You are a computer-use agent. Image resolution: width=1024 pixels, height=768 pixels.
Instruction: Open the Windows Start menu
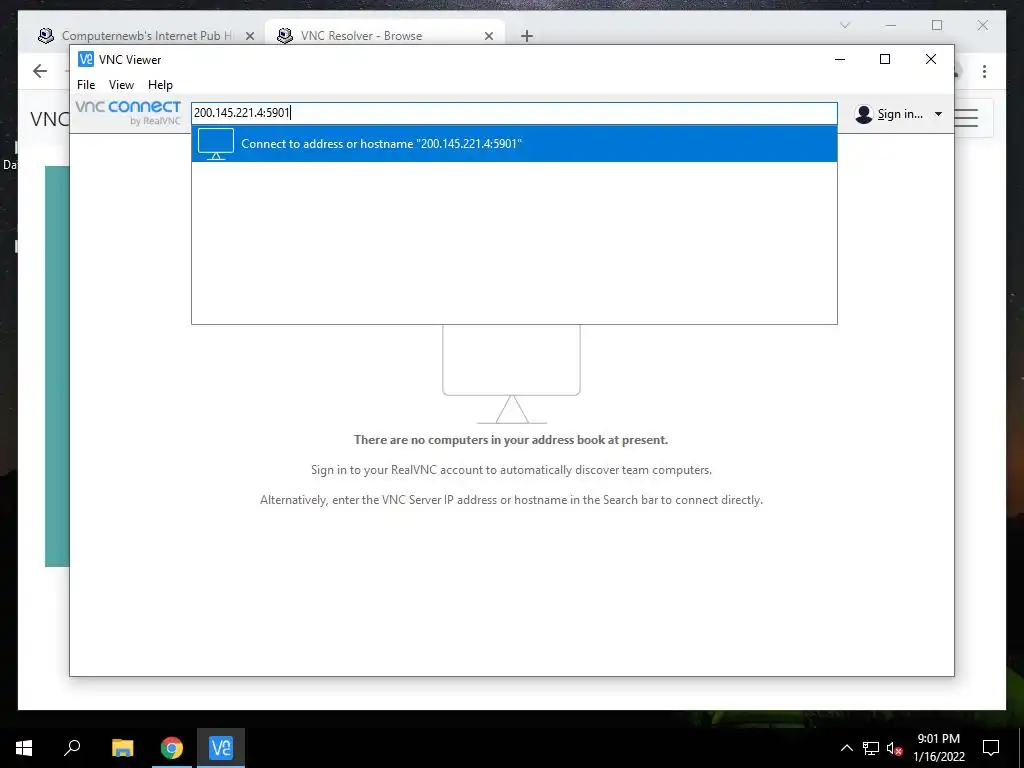24,748
